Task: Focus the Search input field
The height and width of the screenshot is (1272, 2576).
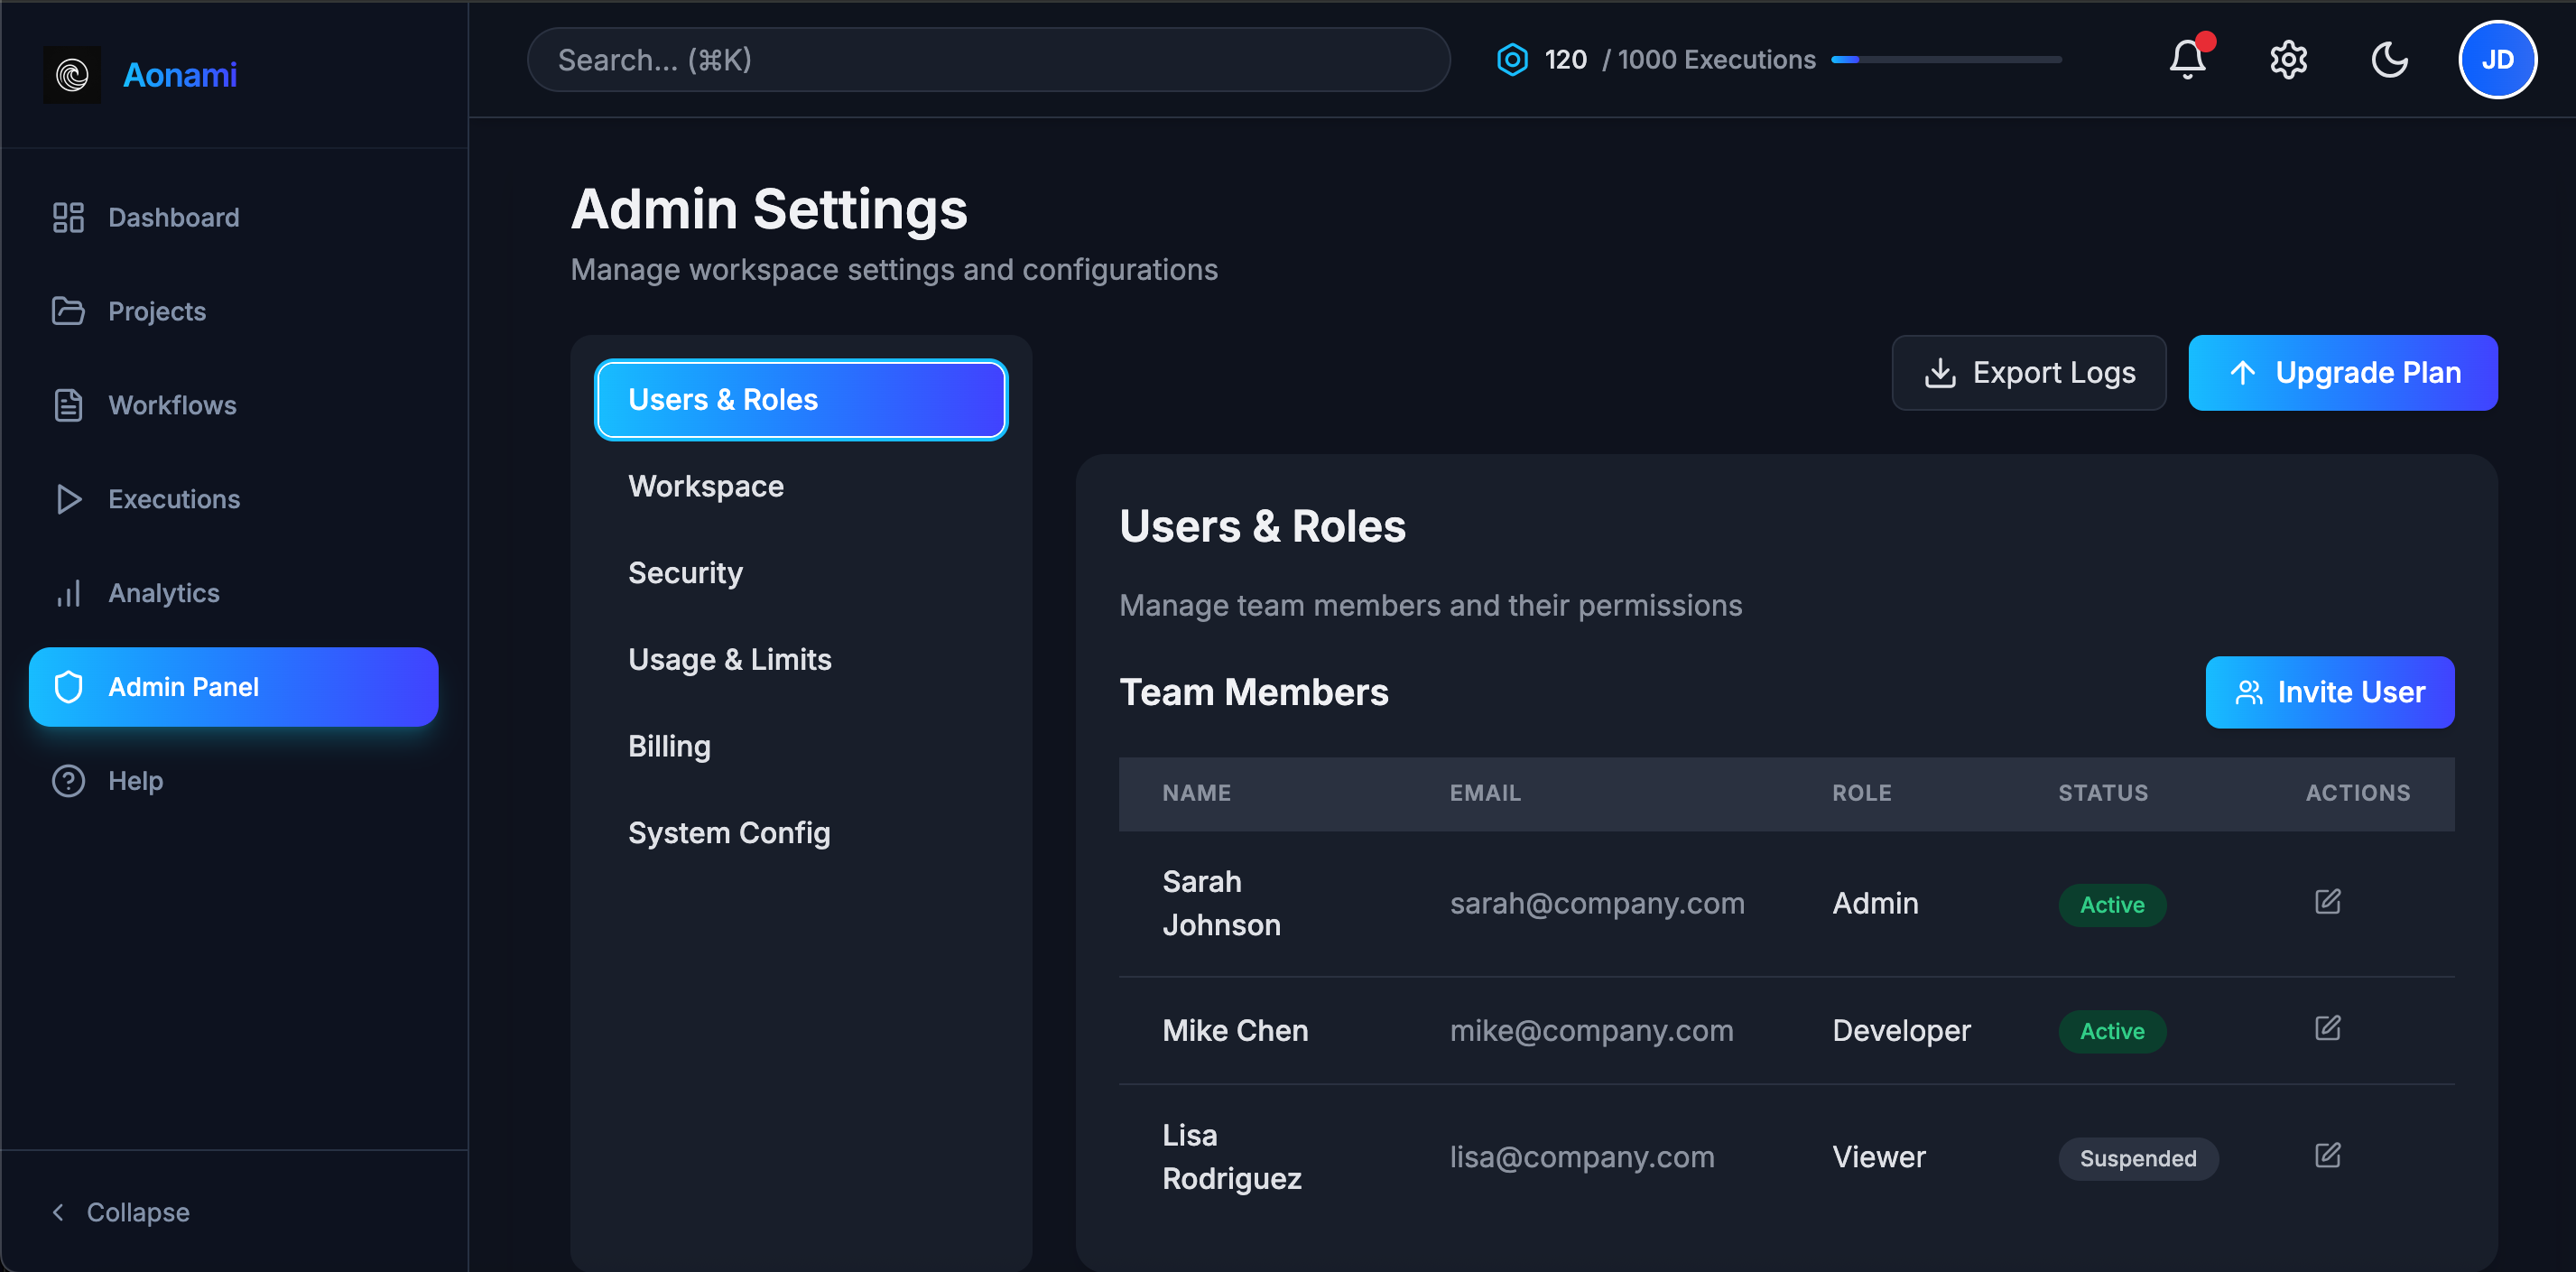Action: coord(988,60)
